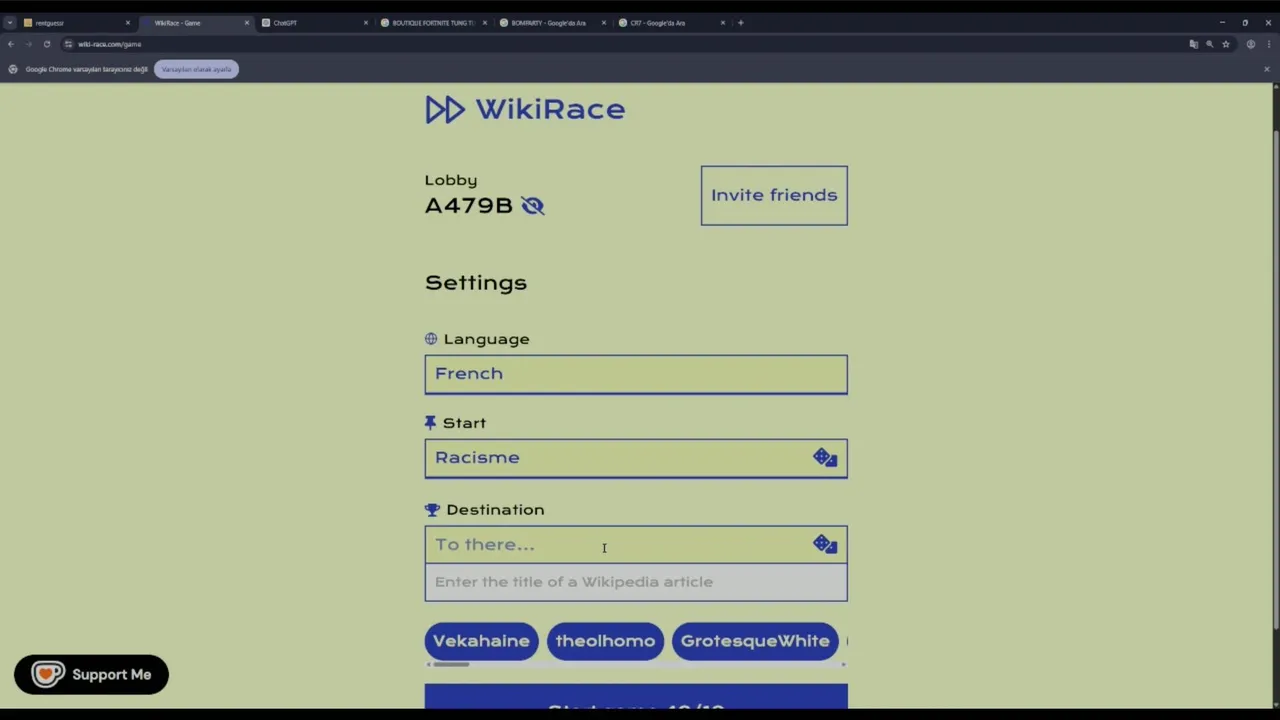Open the Chrome three-dot menu
Viewport: 1280px width, 720px height.
coord(1267,44)
